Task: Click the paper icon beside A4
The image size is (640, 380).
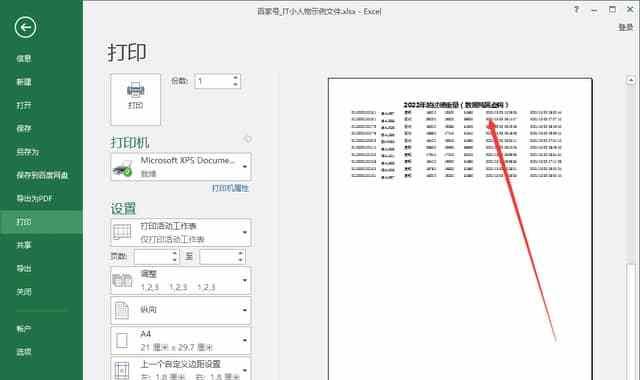Action: click(x=122, y=340)
